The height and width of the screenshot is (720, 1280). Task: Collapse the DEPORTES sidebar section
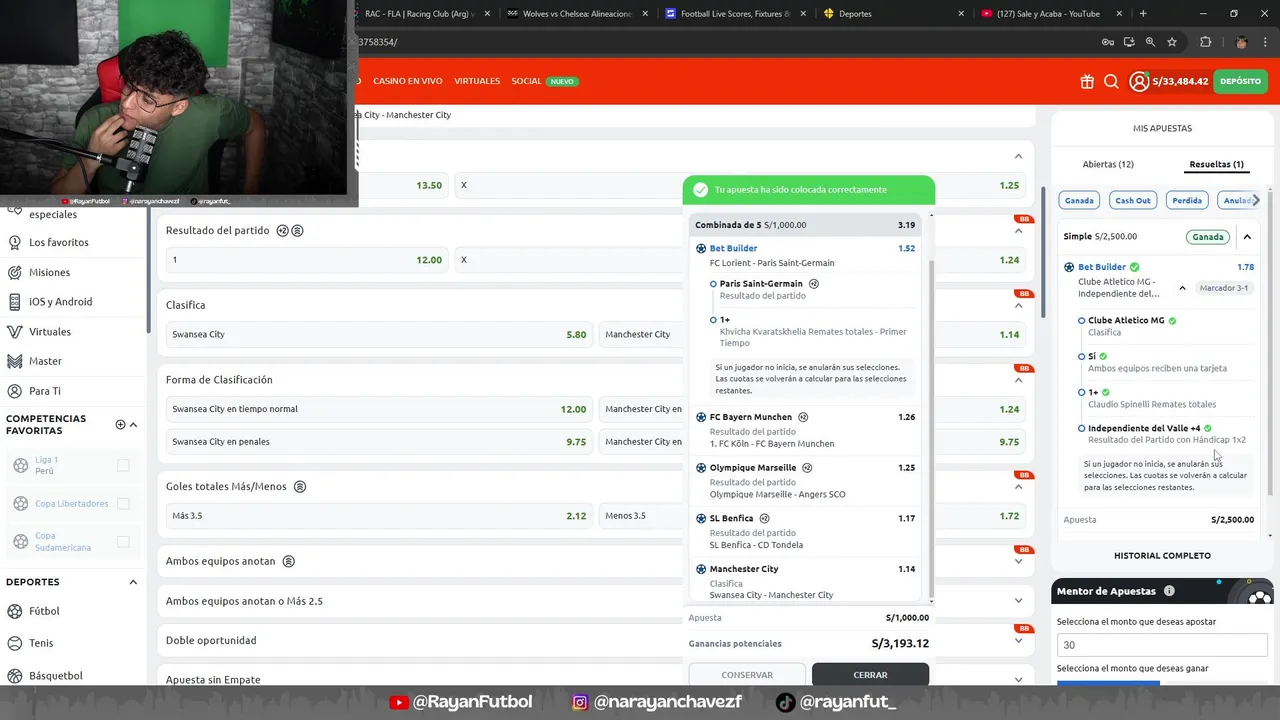133,582
